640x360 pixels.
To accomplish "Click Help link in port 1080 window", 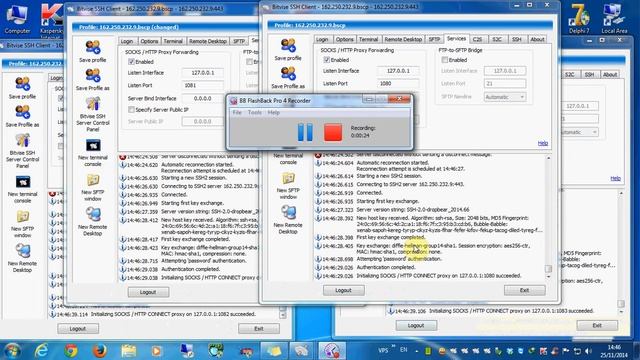I will click(542, 143).
